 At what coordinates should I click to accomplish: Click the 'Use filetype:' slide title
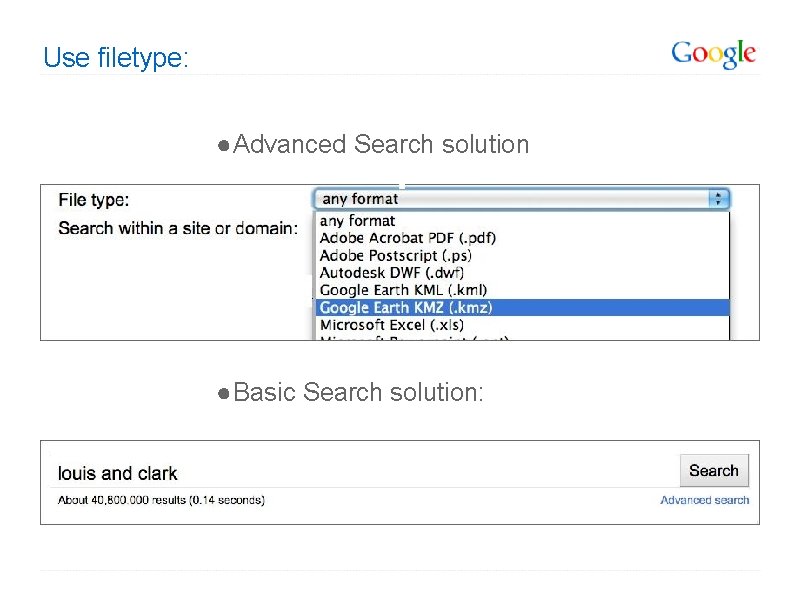pyautogui.click(x=115, y=58)
